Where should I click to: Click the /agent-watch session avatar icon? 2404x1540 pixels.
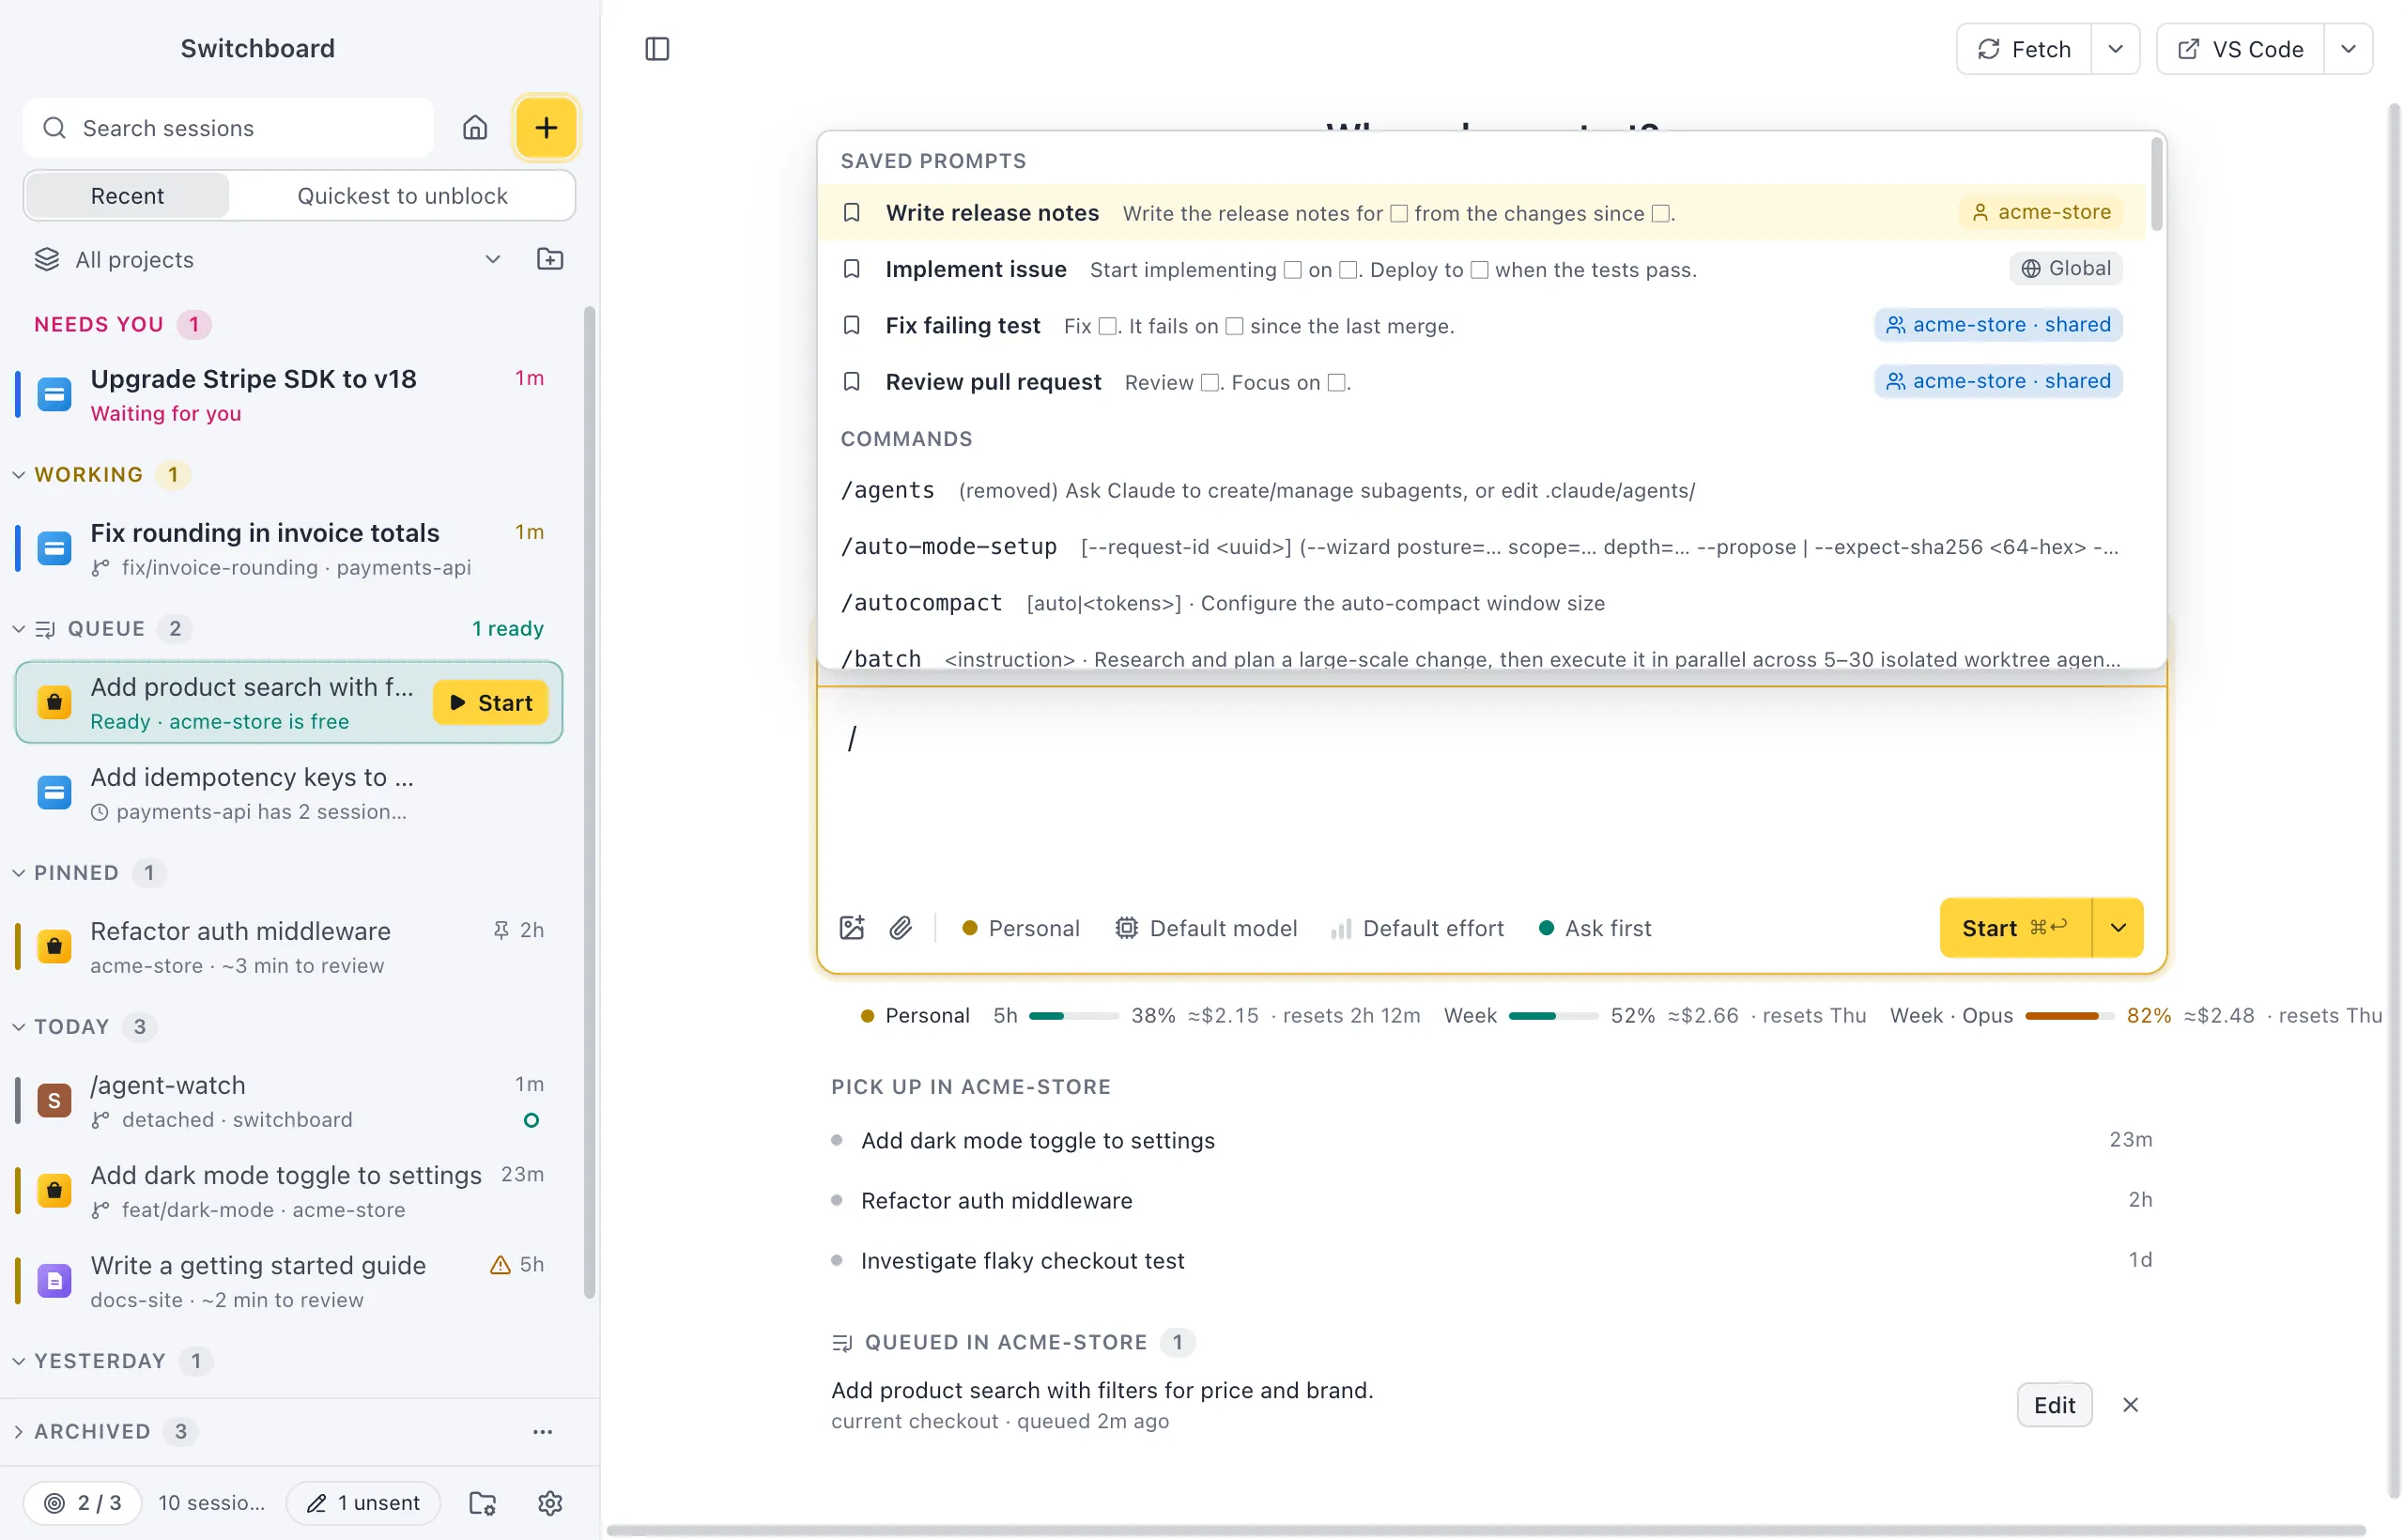(54, 1101)
